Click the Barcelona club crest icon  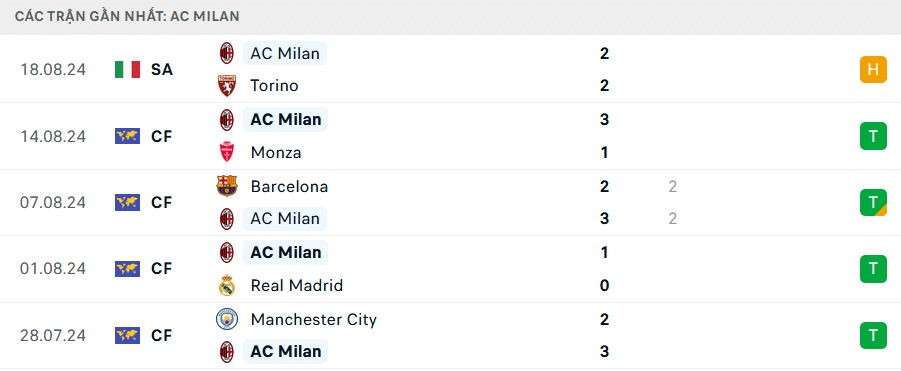coord(226,186)
